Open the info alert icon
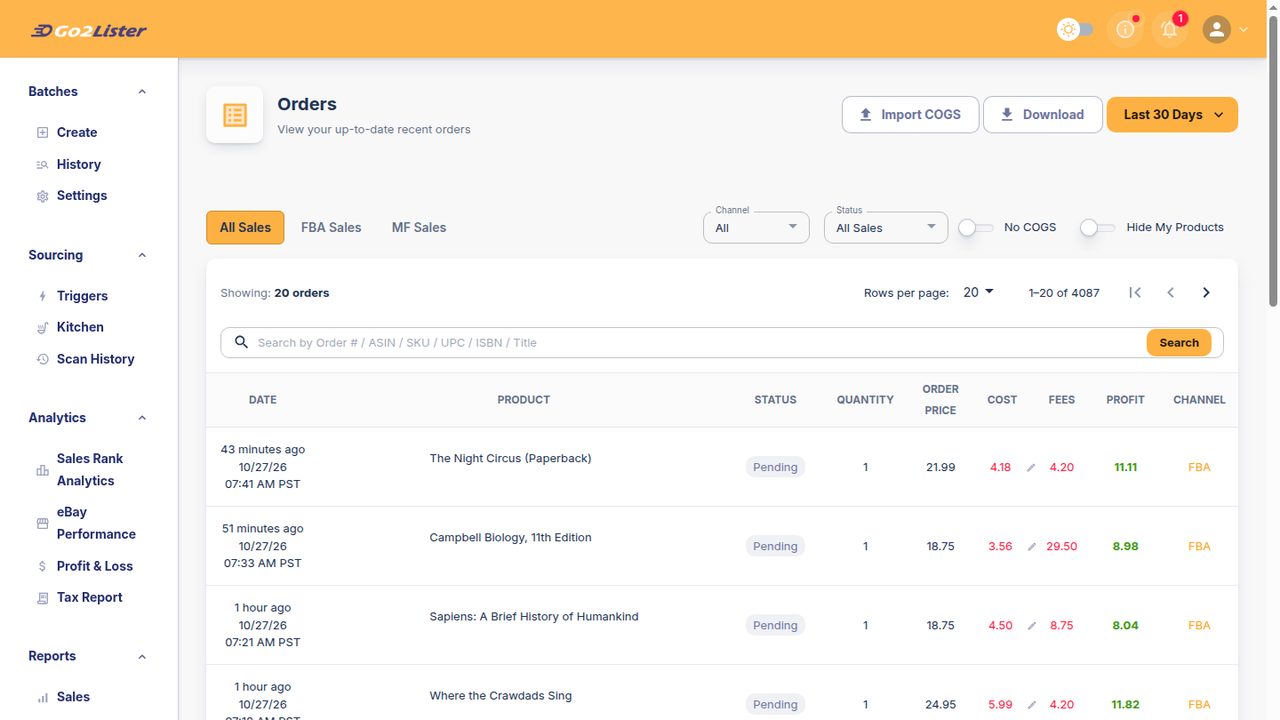 [x=1125, y=30]
